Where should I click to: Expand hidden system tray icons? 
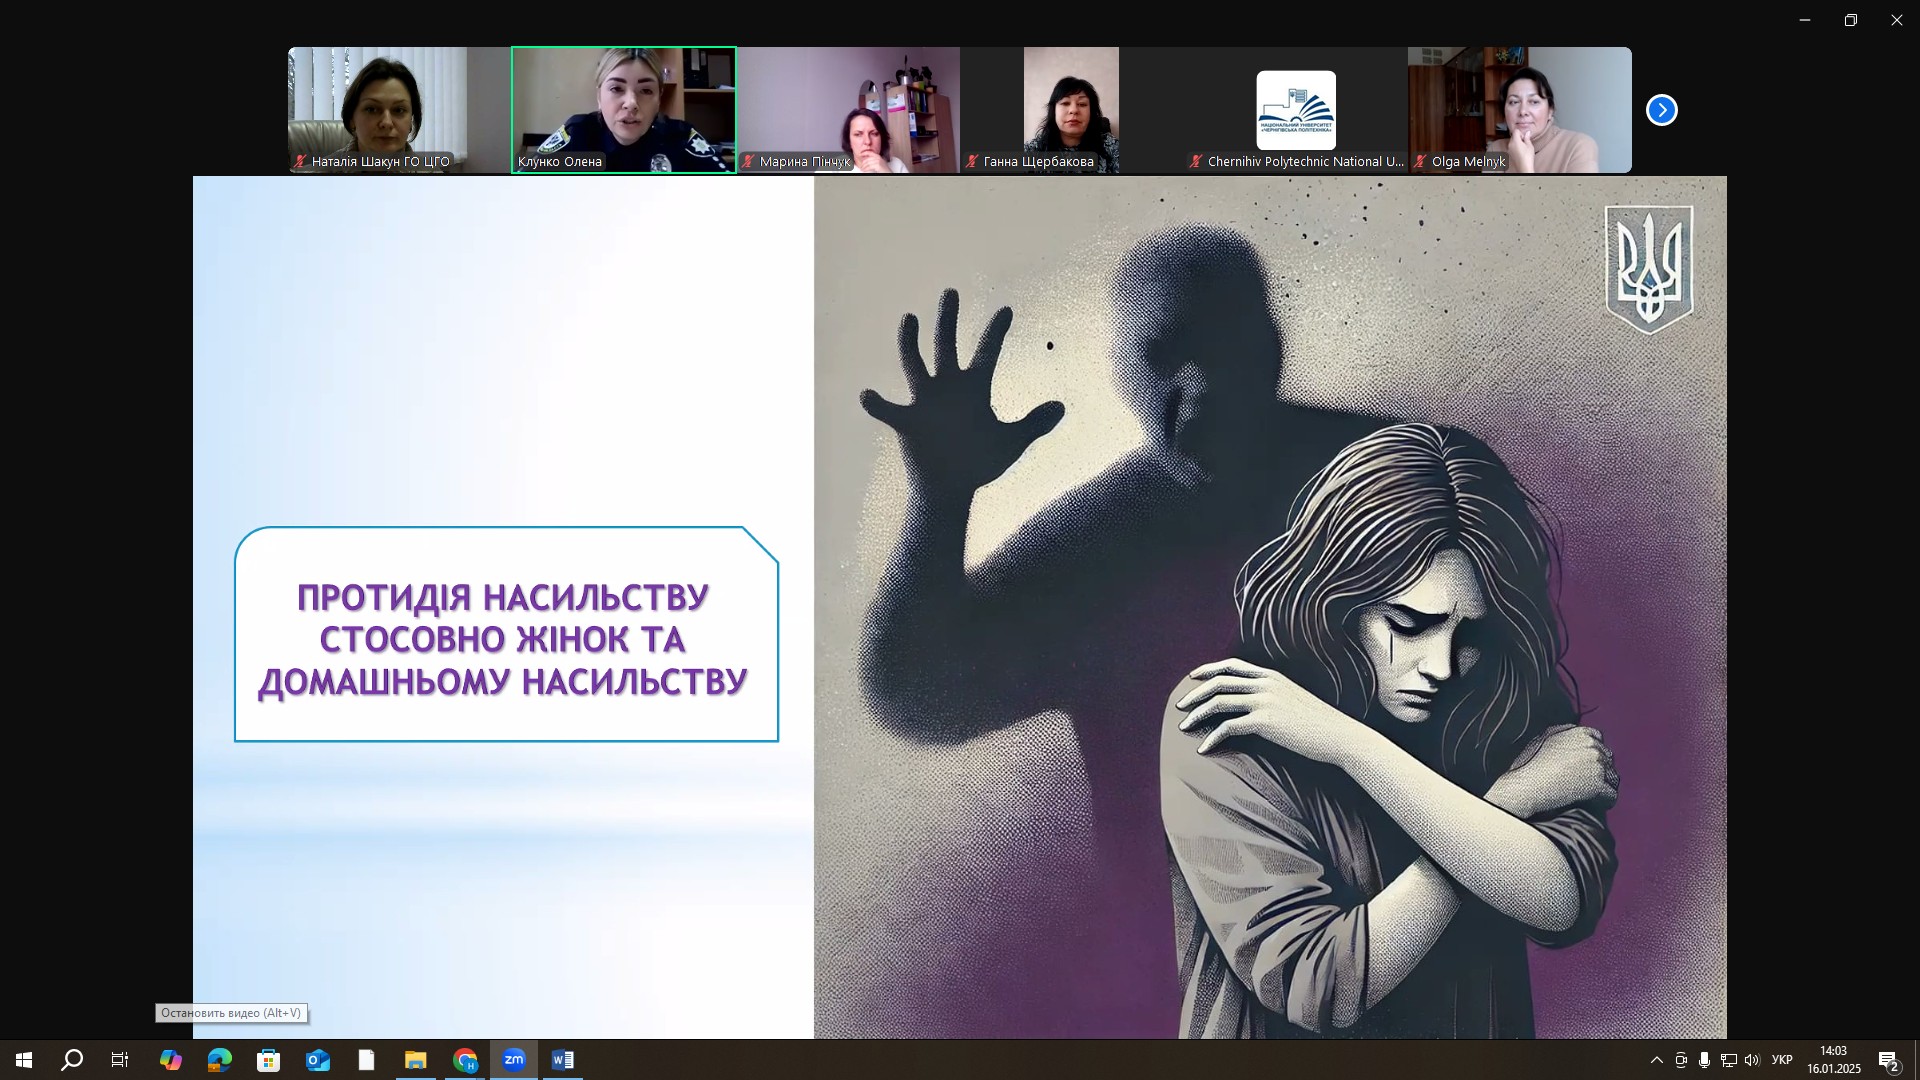tap(1656, 1060)
